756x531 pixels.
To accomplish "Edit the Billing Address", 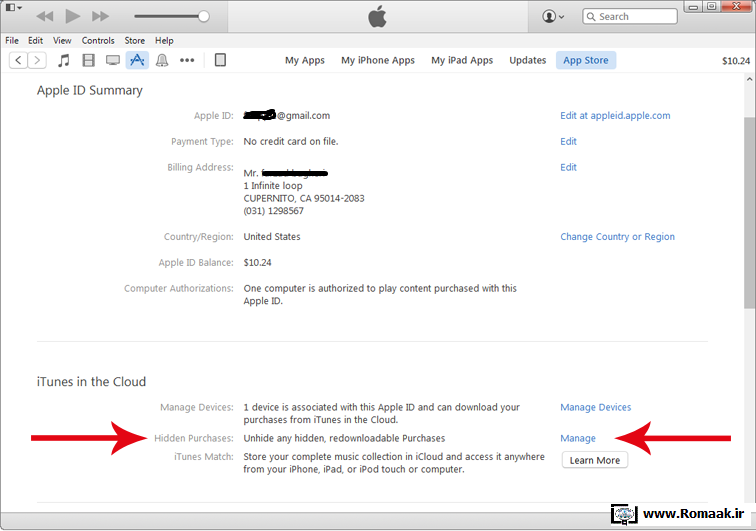I will pyautogui.click(x=568, y=167).
